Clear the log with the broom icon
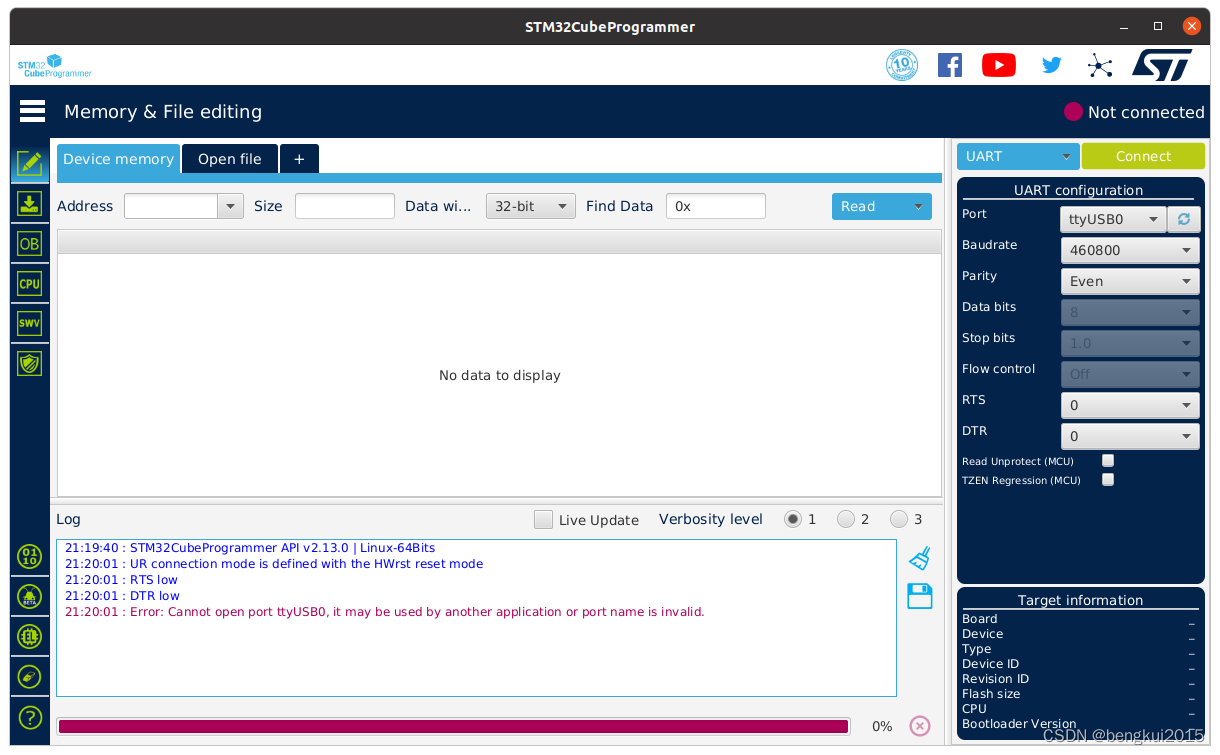Viewport: 1220px width, 755px height. click(x=919, y=558)
